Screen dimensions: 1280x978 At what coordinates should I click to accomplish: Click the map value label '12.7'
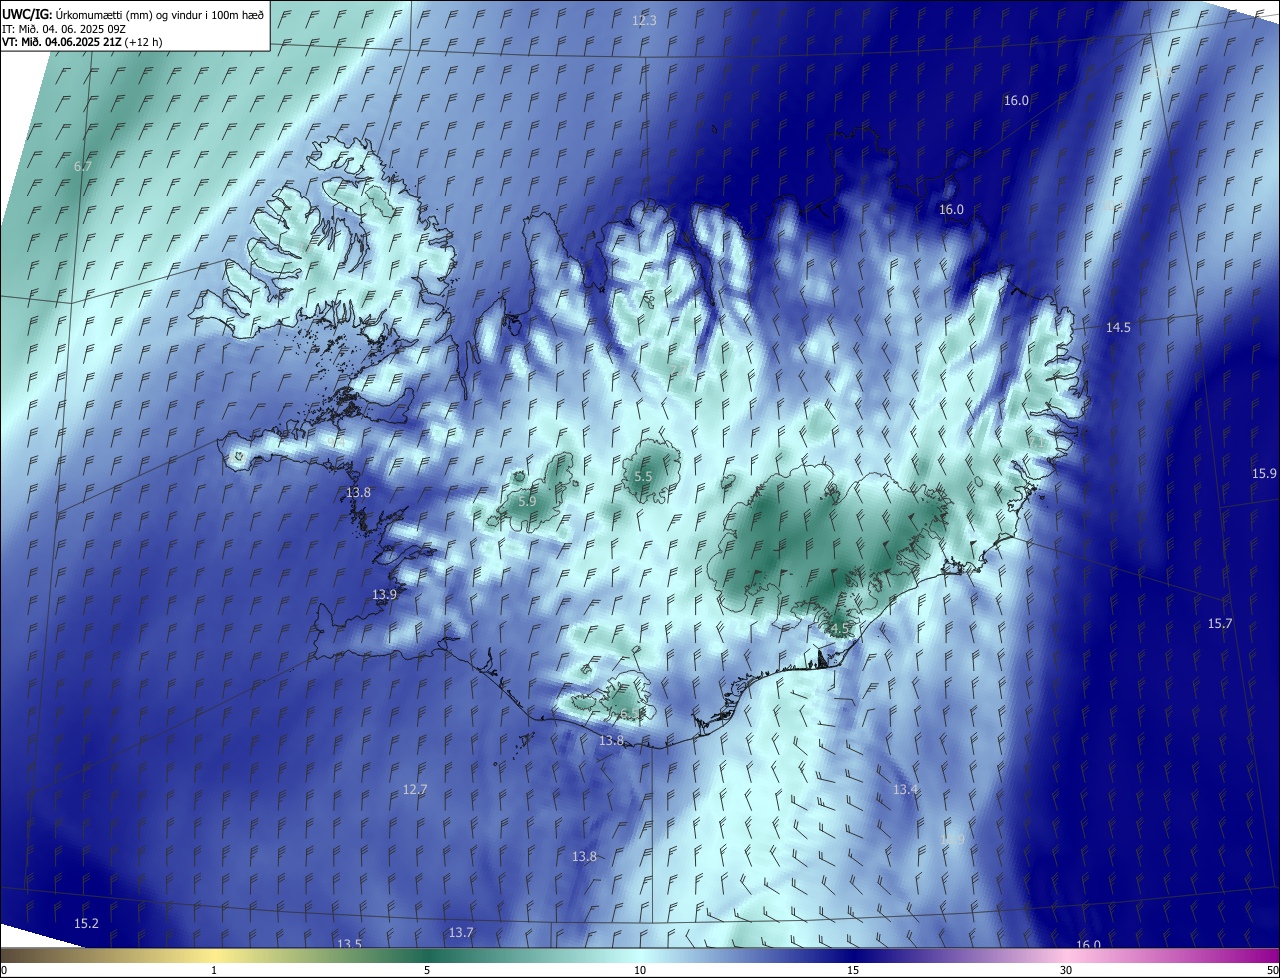[x=415, y=790]
